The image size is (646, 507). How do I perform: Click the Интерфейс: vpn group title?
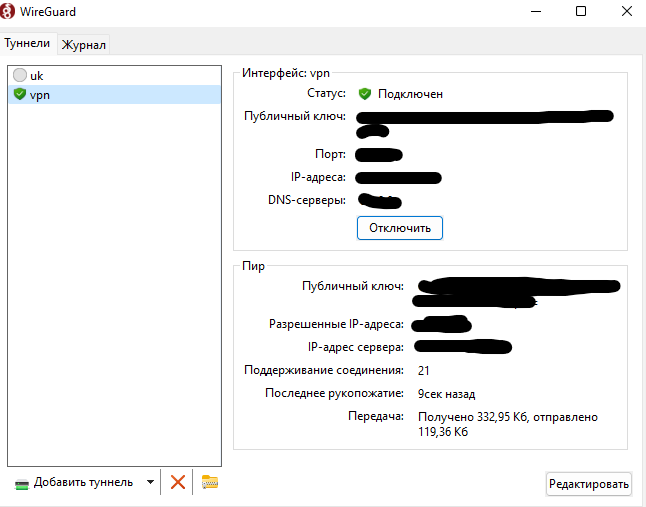(x=286, y=73)
